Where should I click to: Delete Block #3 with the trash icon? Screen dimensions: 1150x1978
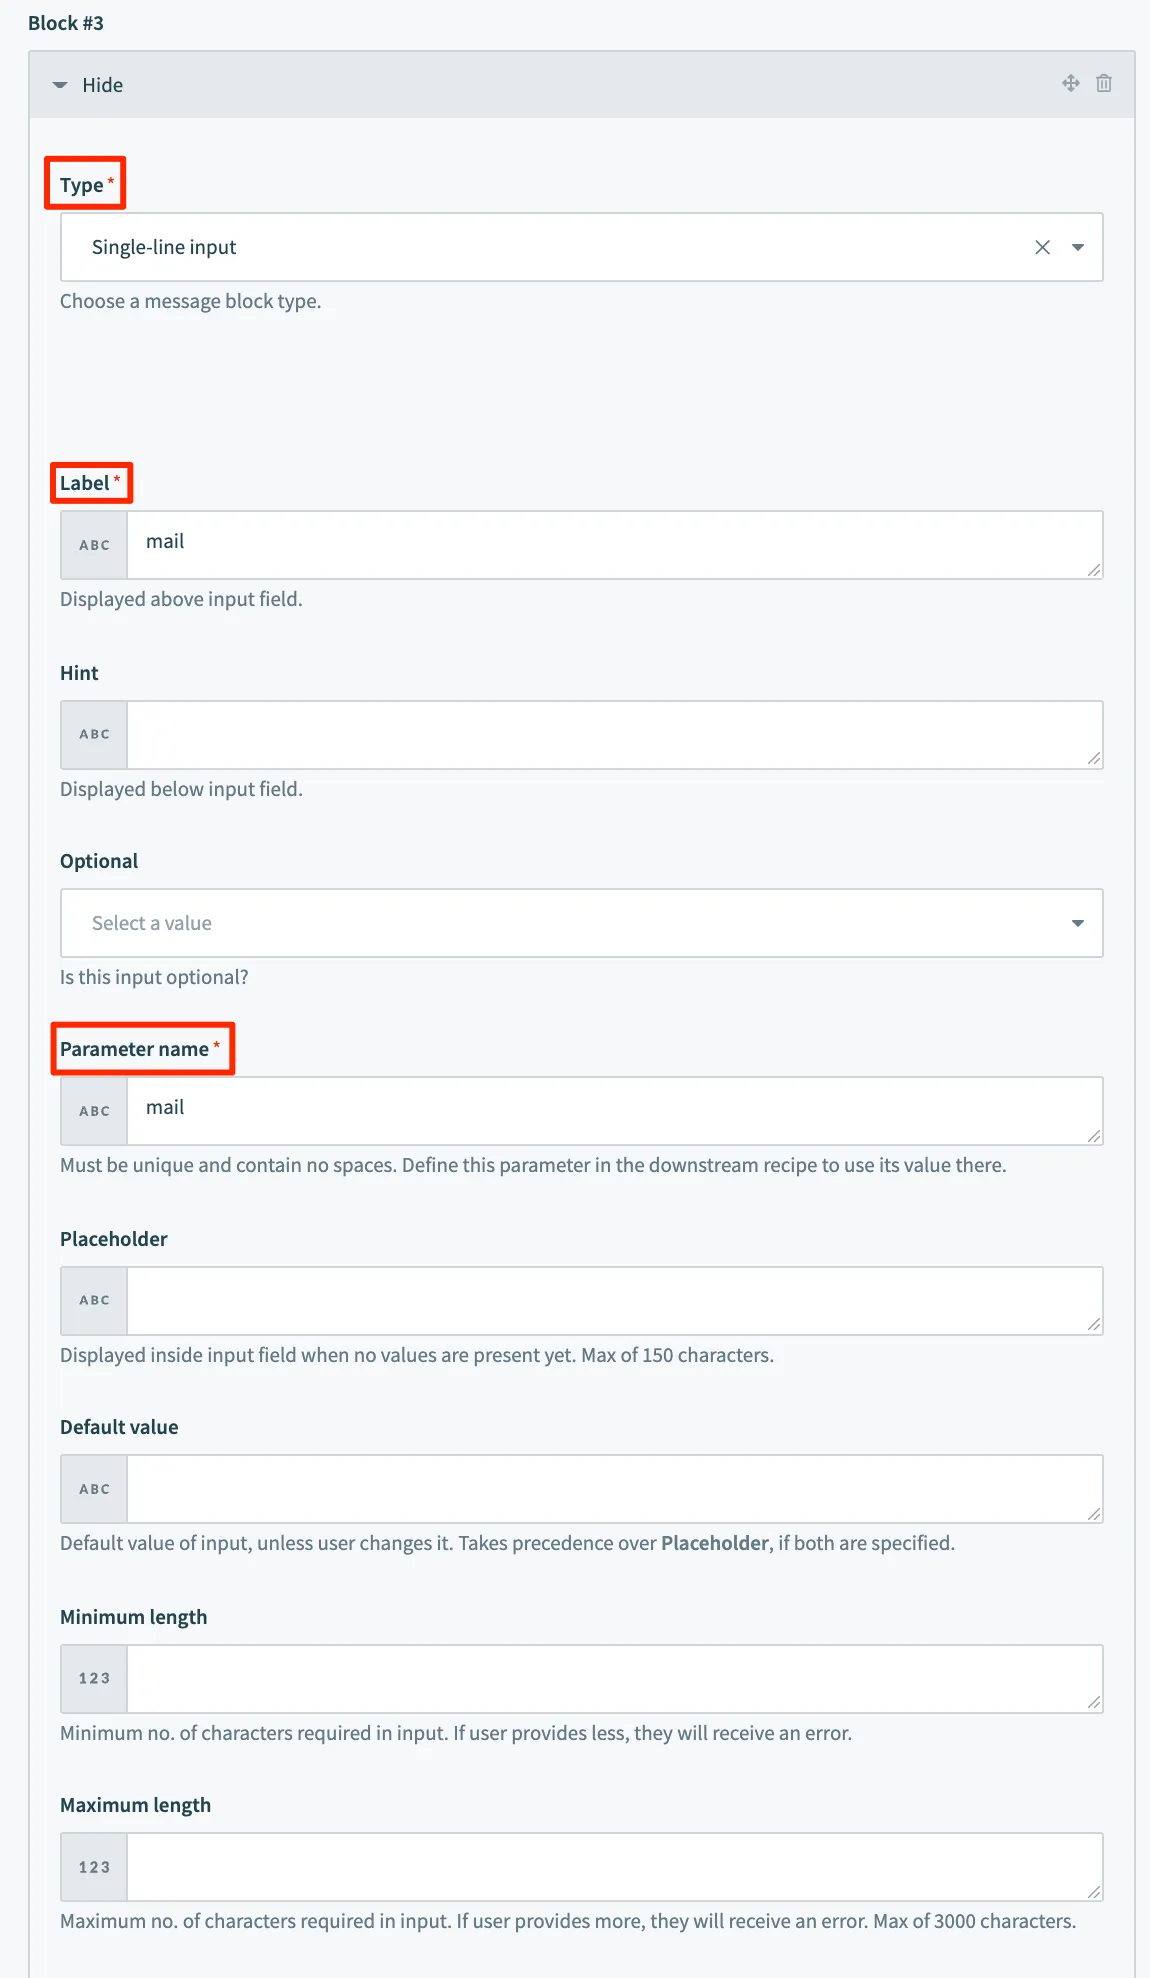click(x=1104, y=84)
